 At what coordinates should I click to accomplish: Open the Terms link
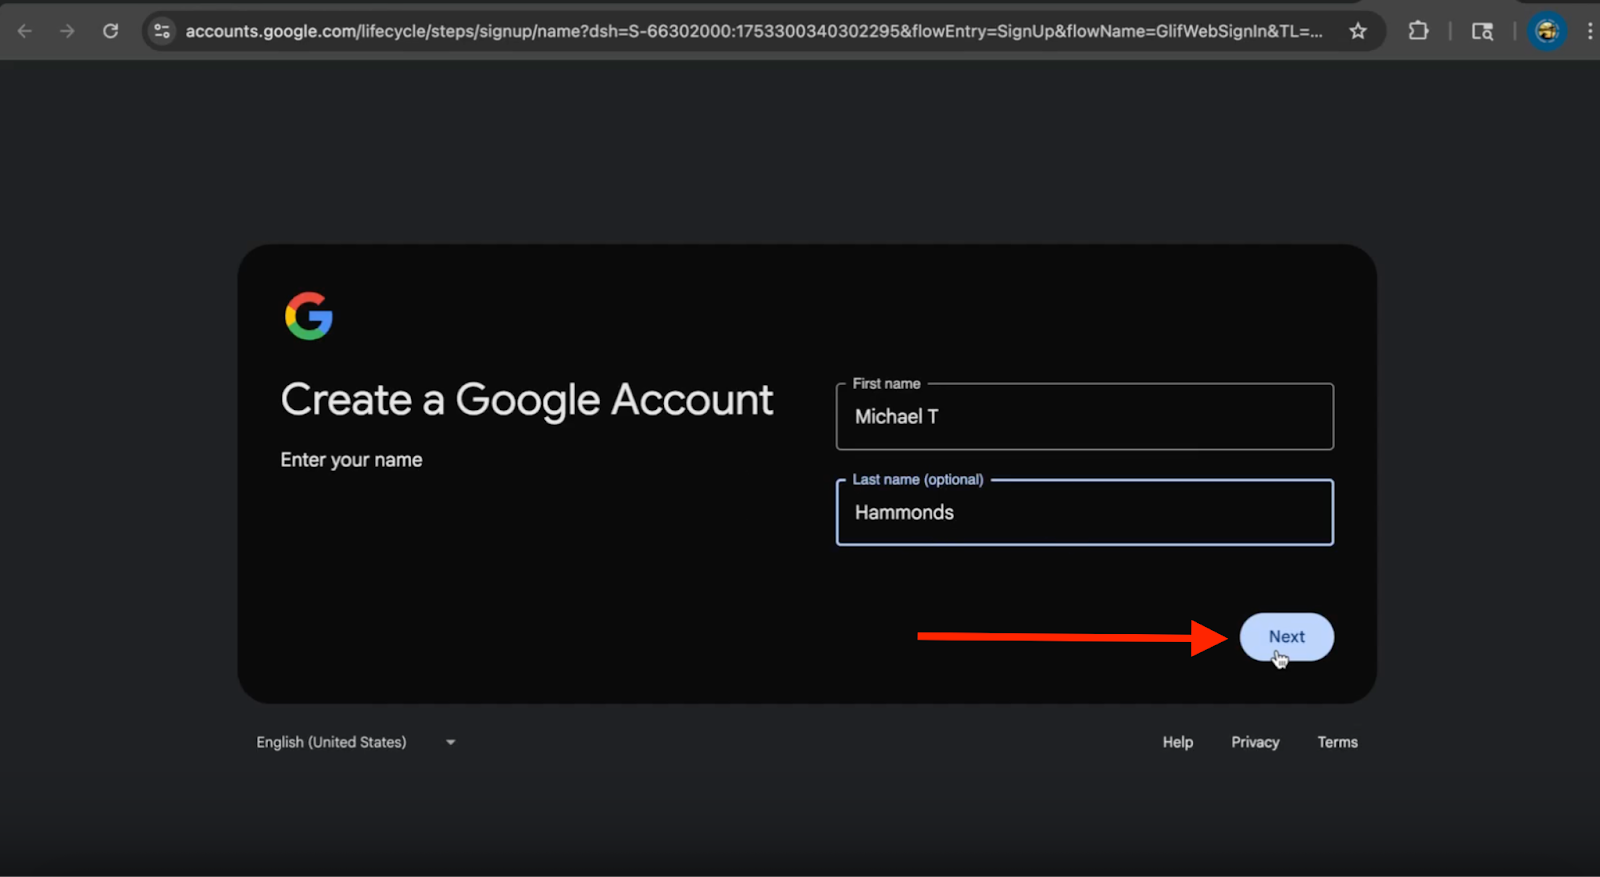click(1337, 742)
